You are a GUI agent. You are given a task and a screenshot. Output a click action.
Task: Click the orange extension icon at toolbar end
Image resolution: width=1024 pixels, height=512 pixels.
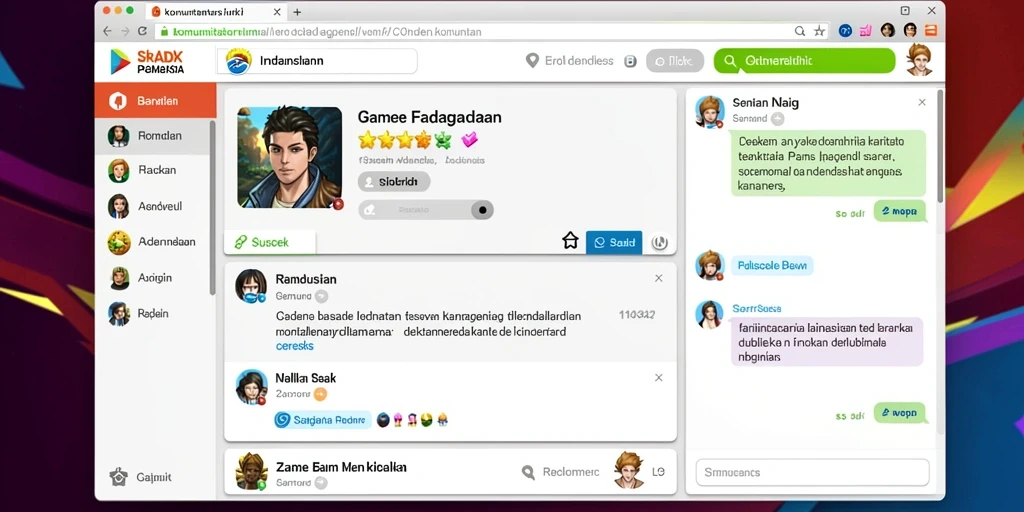[x=932, y=30]
